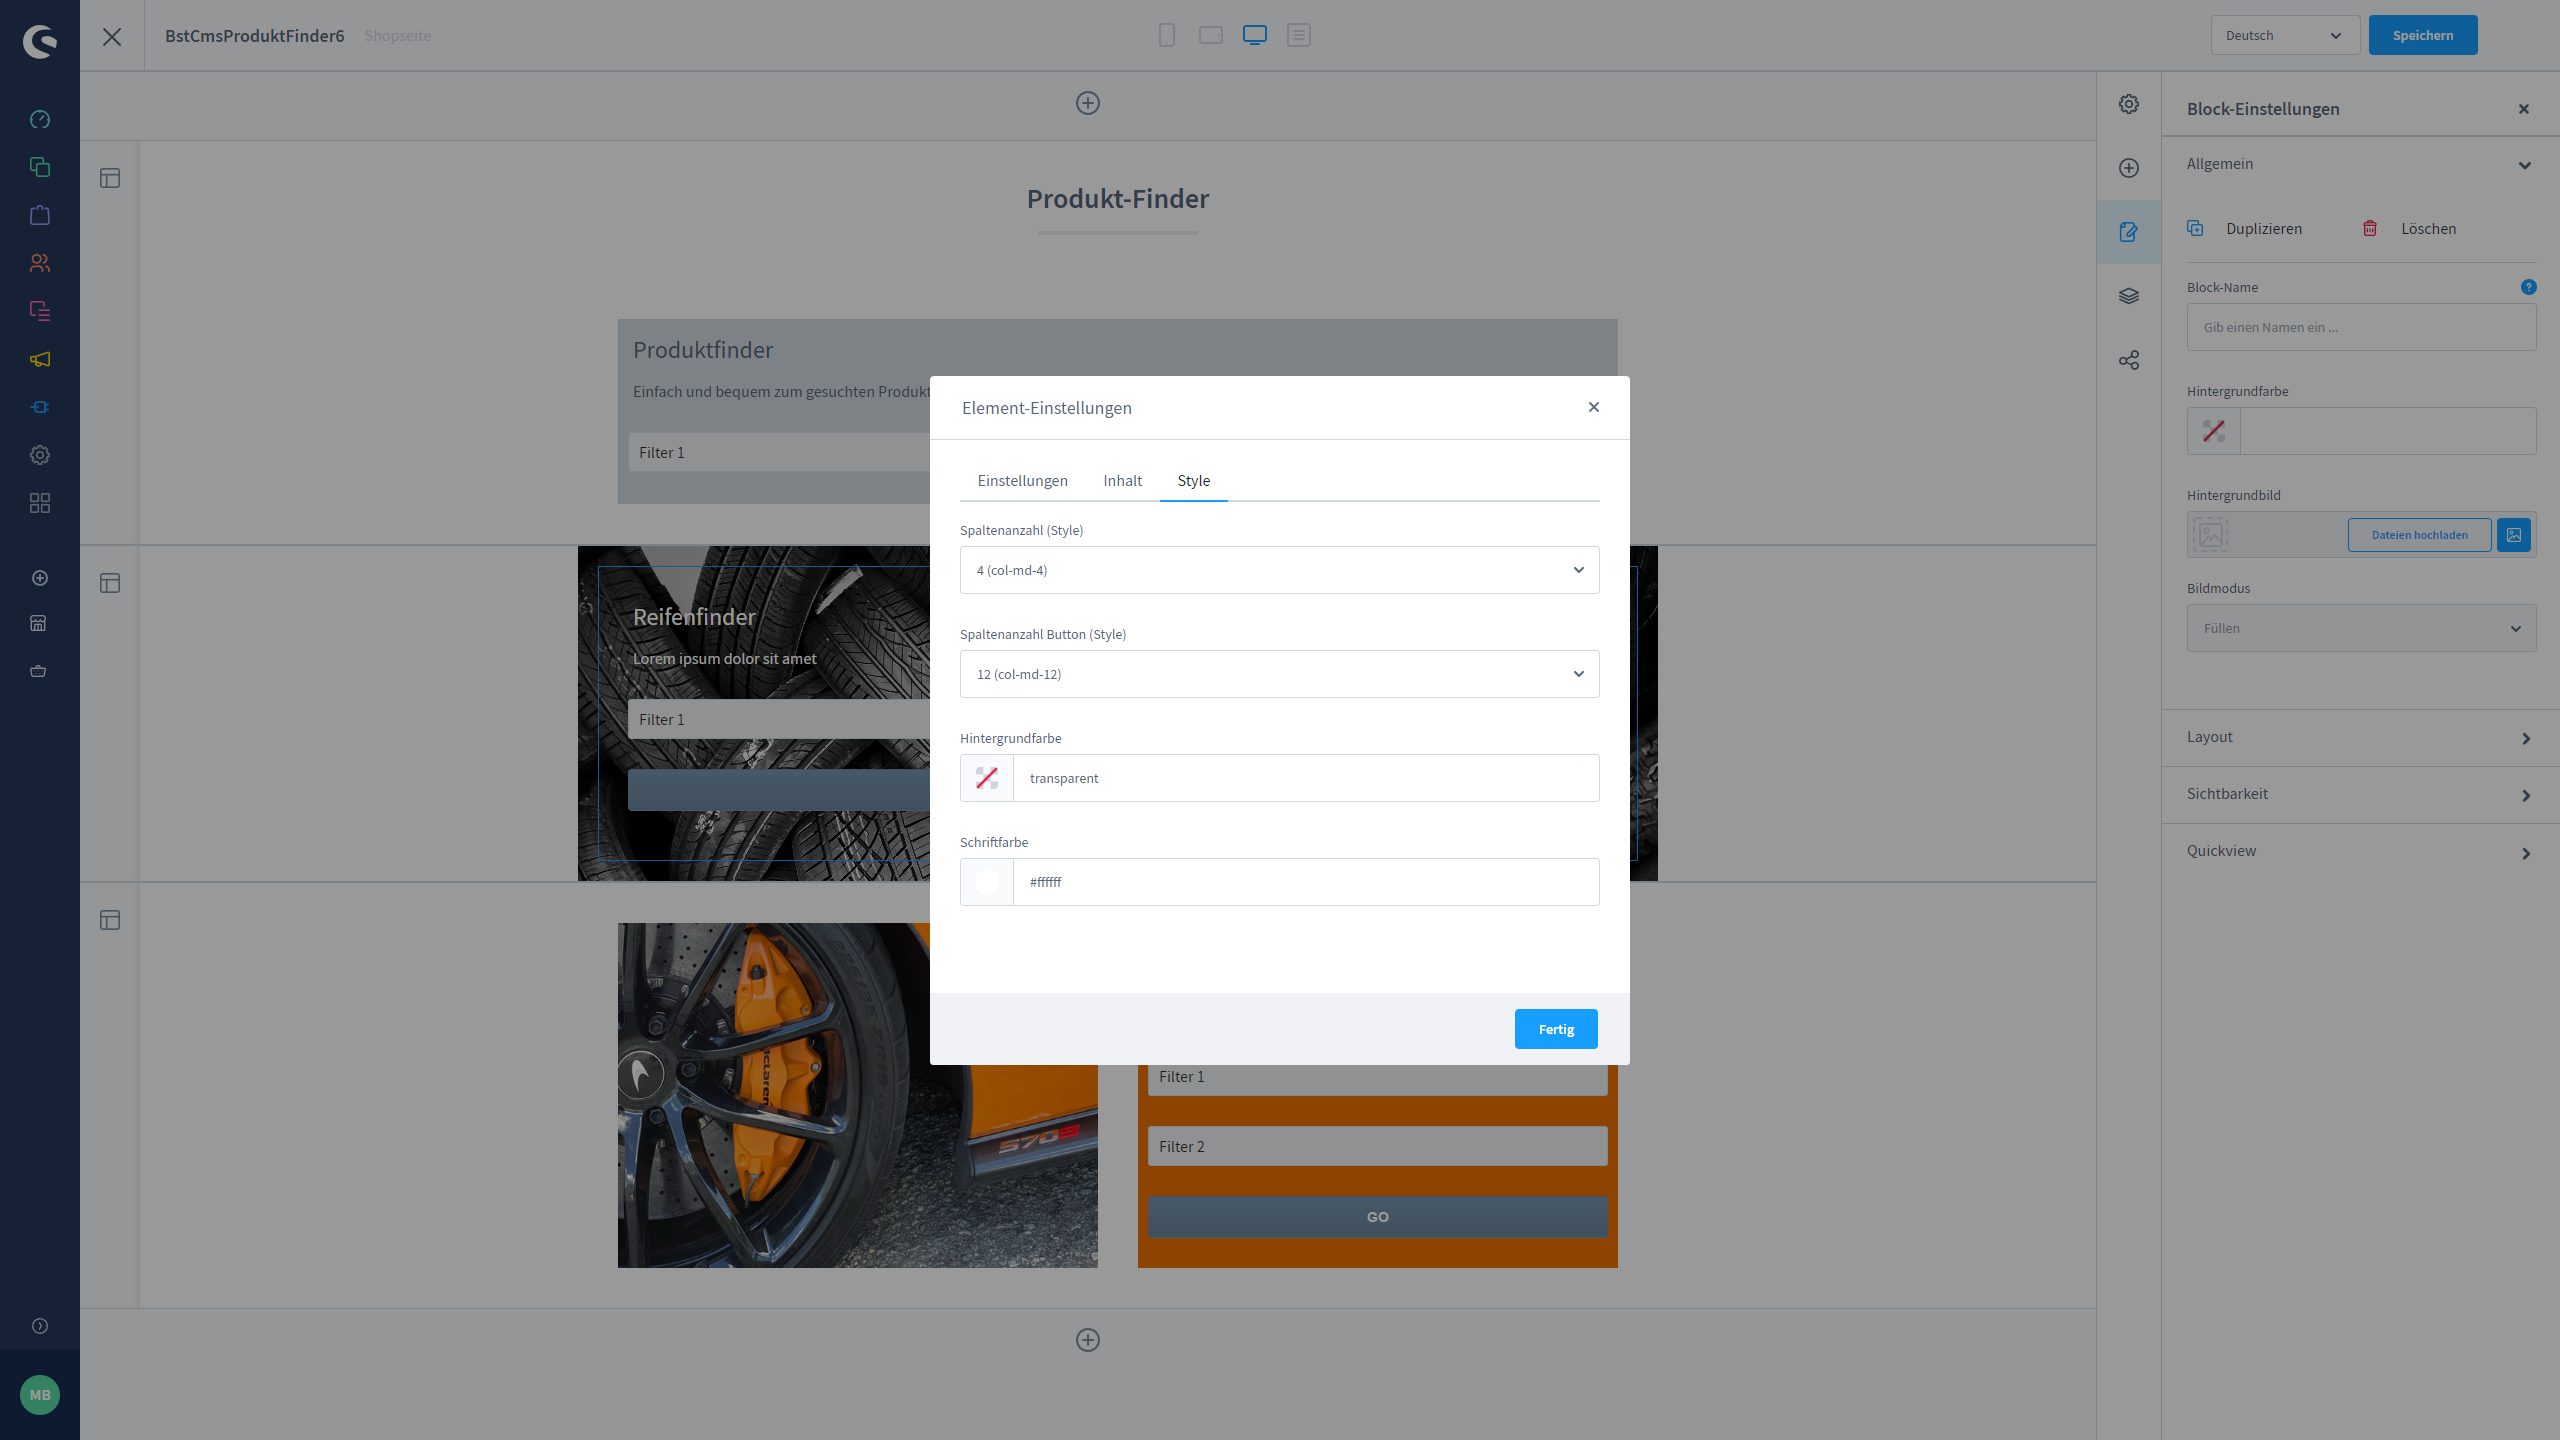Open modal Hintergrundfarbe color swatch
The width and height of the screenshot is (2560, 1440).
tap(987, 778)
